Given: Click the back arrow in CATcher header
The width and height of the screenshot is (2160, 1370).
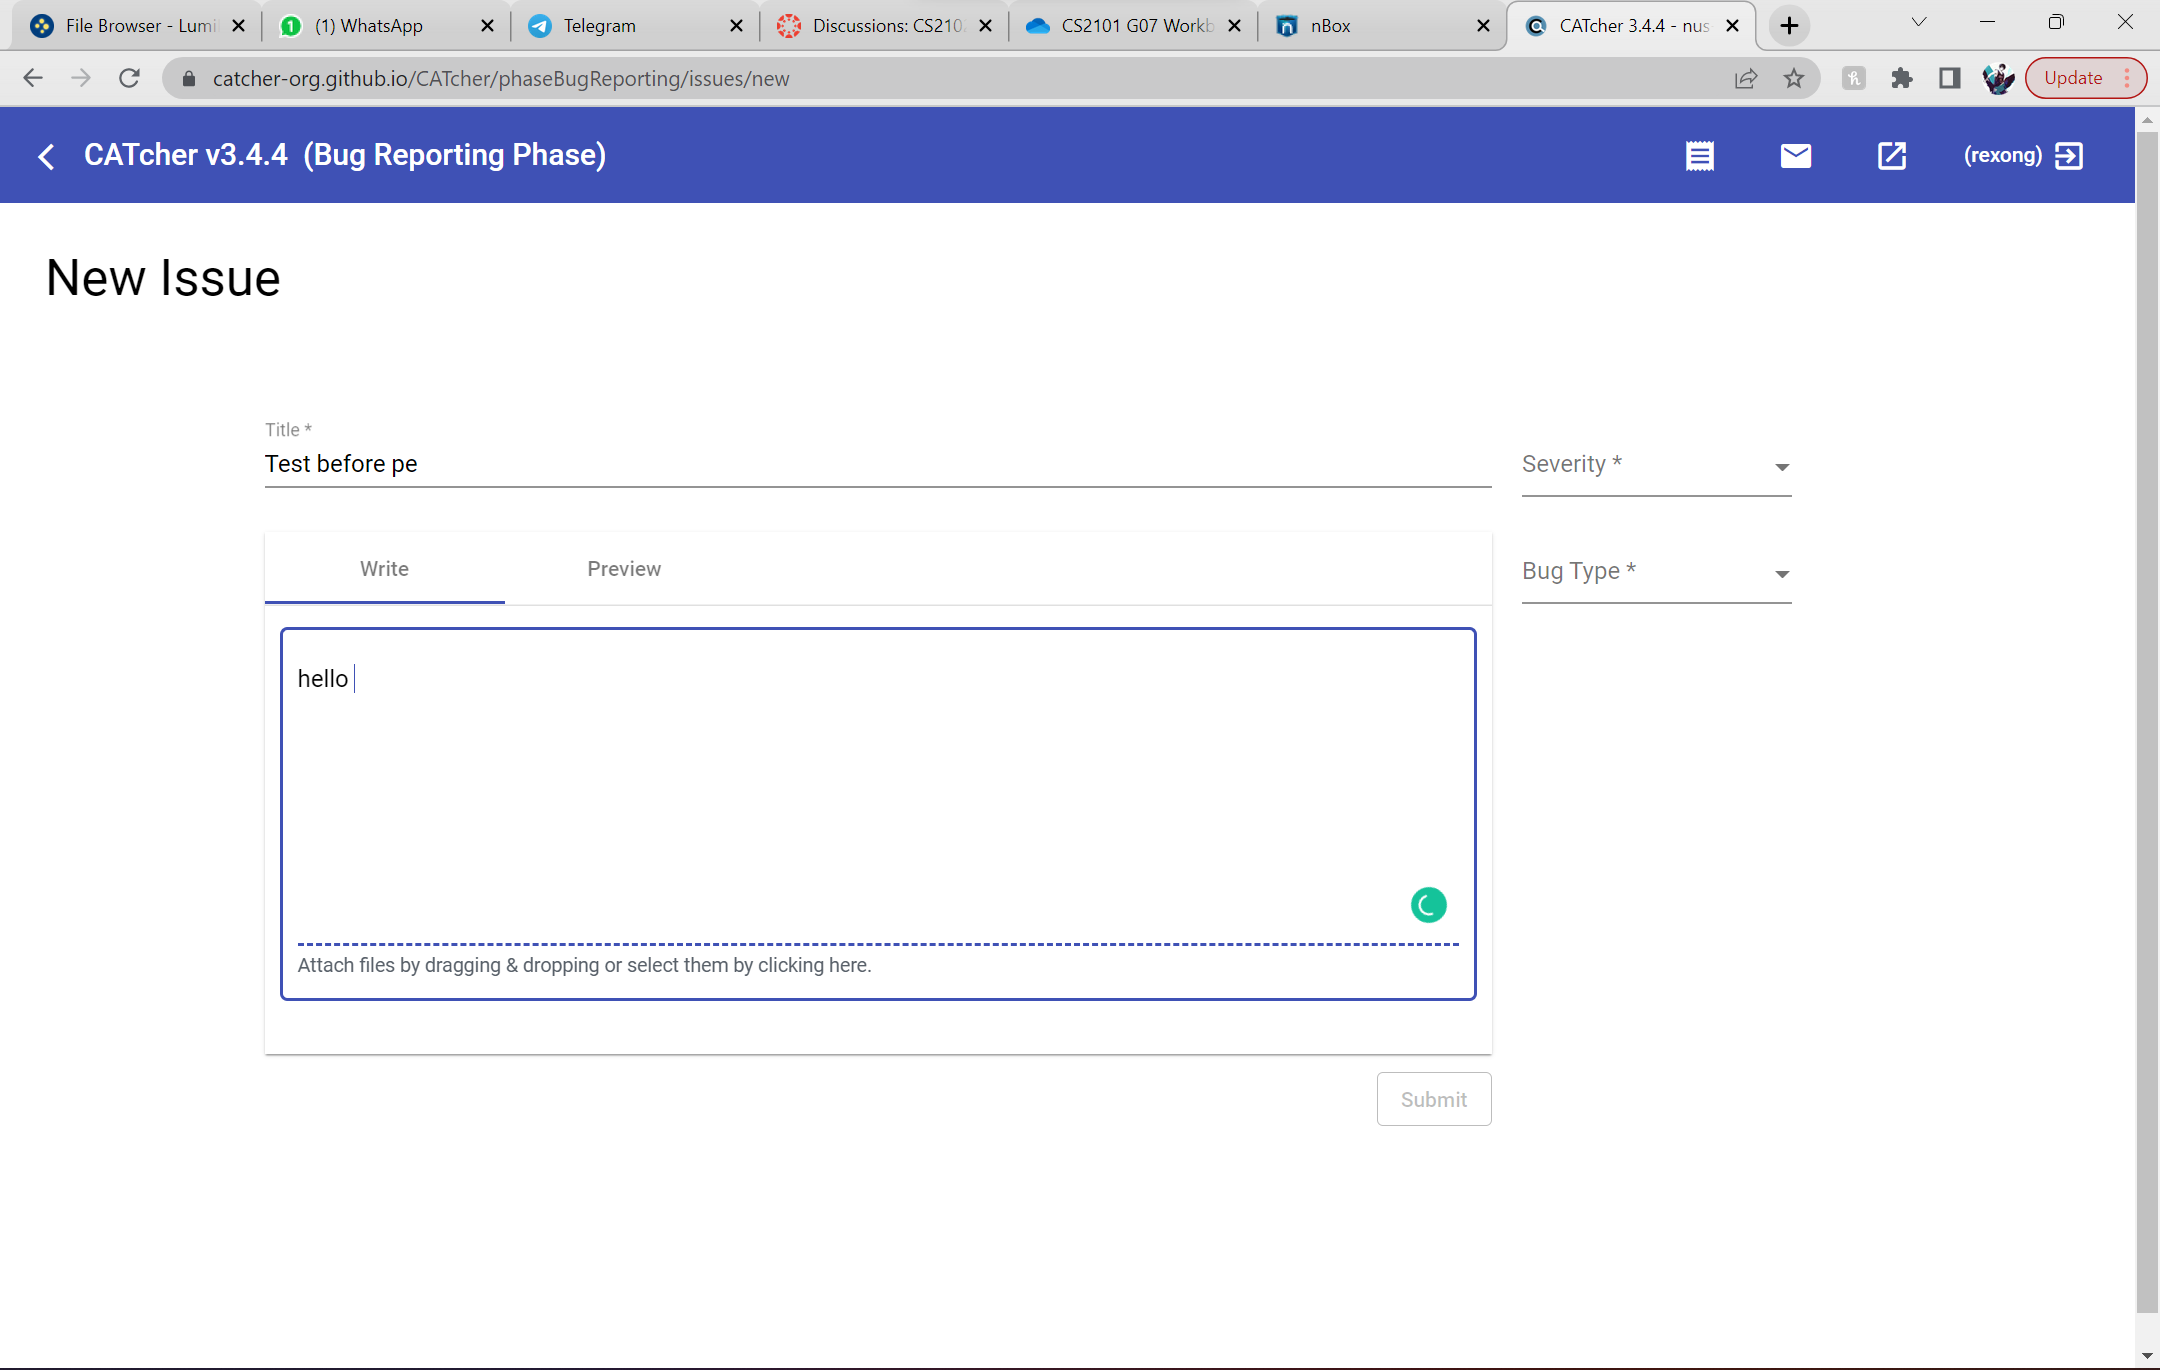Looking at the screenshot, I should tap(46, 156).
